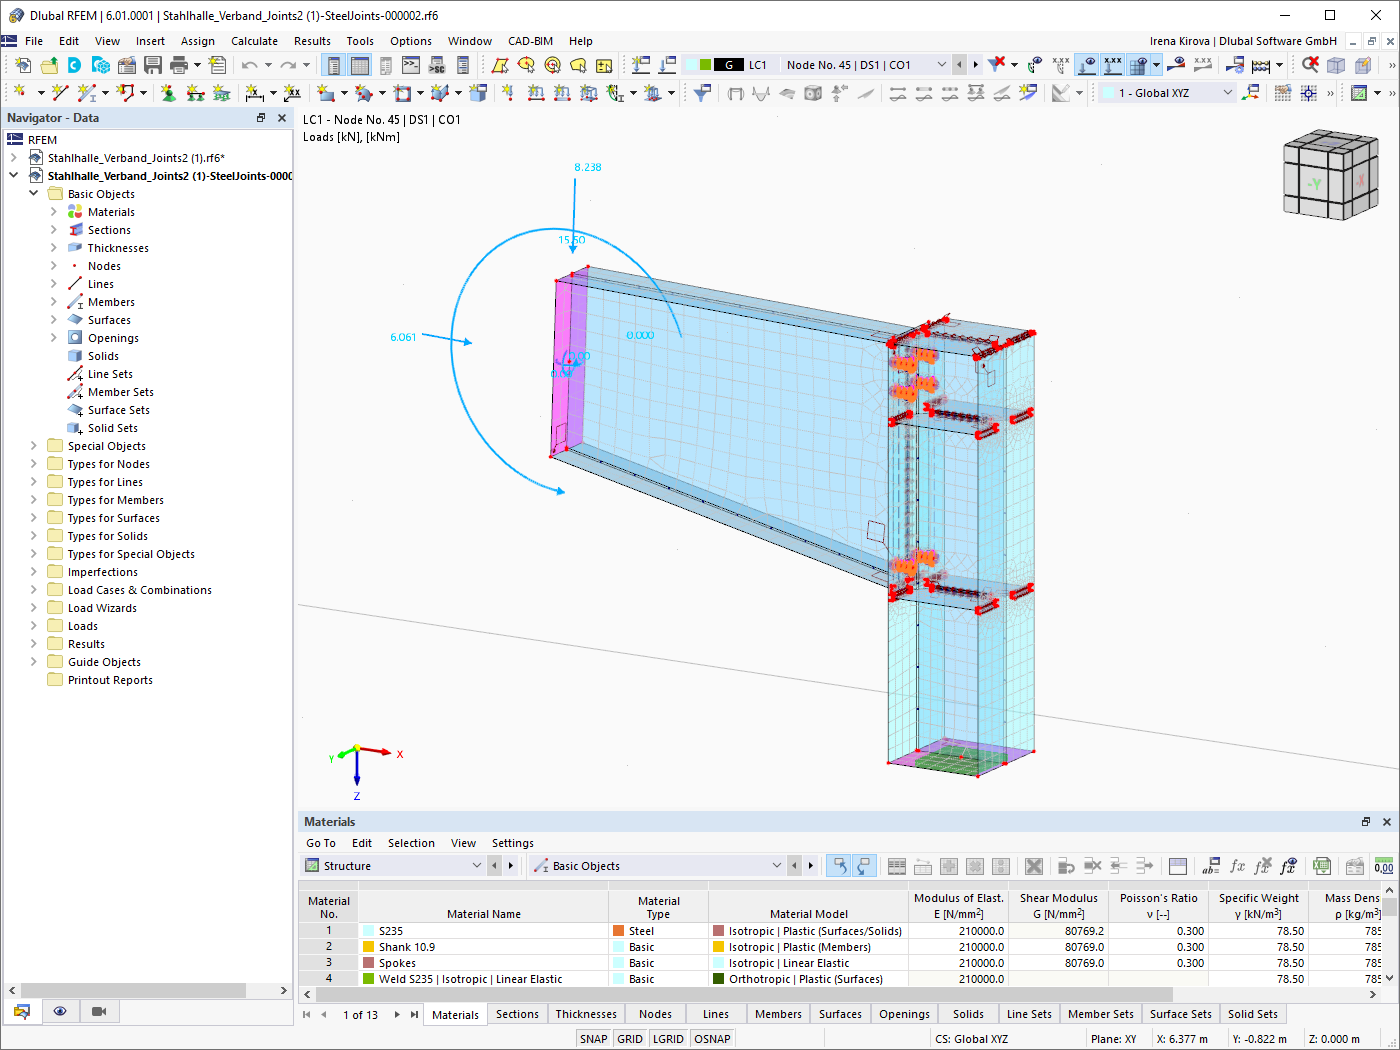This screenshot has height=1050, width=1400.
Task: Click Selection in Materials panel menu
Action: tap(411, 843)
